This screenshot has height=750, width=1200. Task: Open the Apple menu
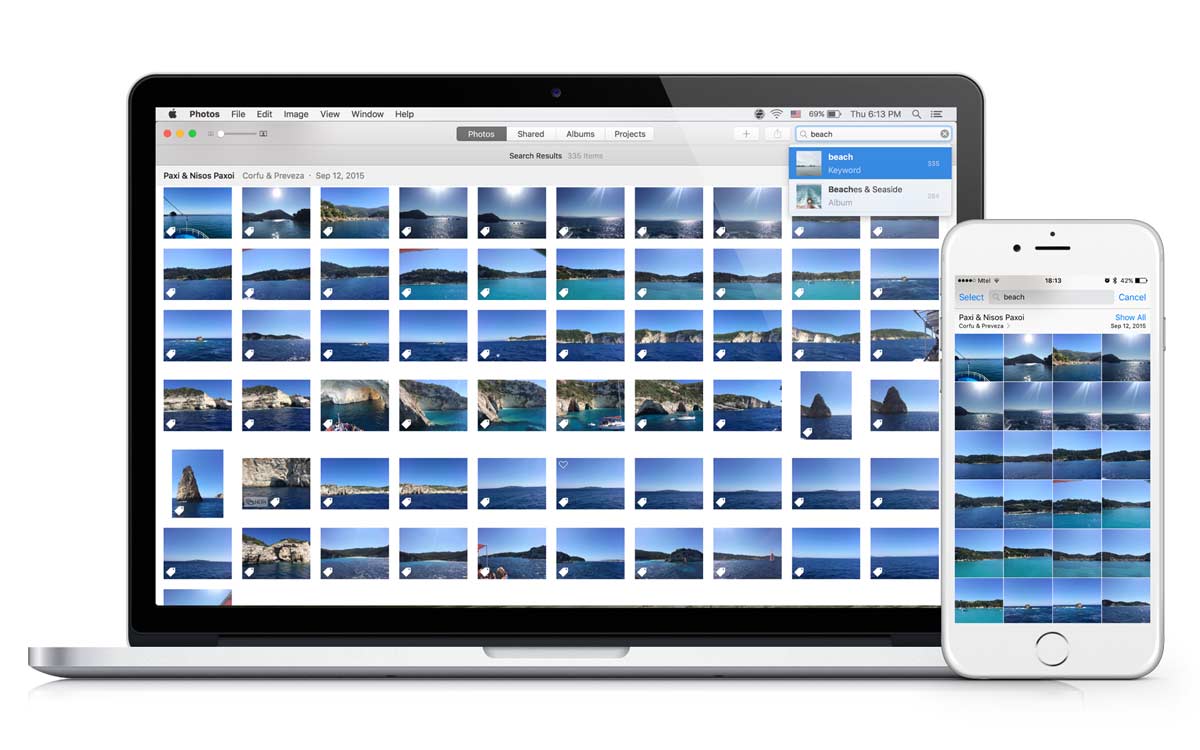(x=172, y=114)
